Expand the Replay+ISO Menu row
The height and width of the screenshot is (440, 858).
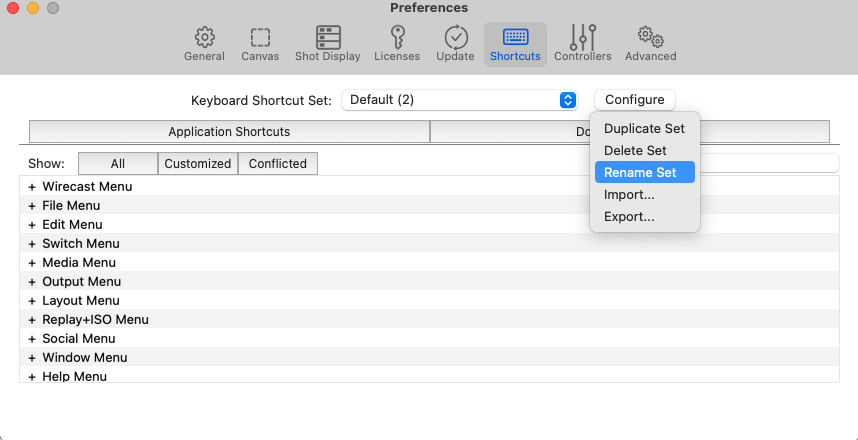pyautogui.click(x=32, y=320)
